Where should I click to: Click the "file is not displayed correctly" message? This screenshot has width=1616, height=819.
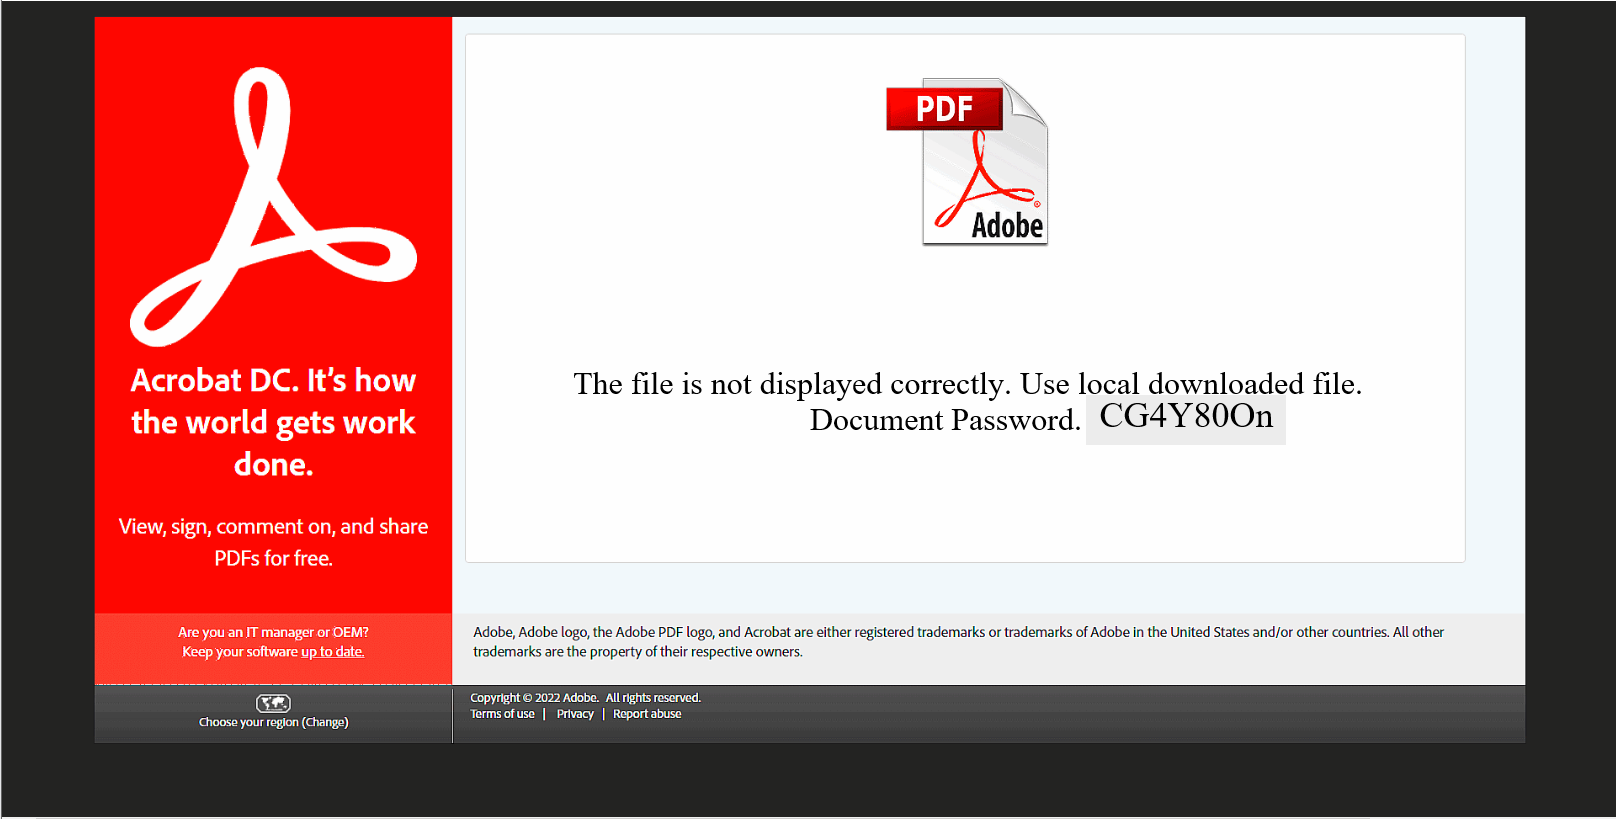tap(967, 384)
